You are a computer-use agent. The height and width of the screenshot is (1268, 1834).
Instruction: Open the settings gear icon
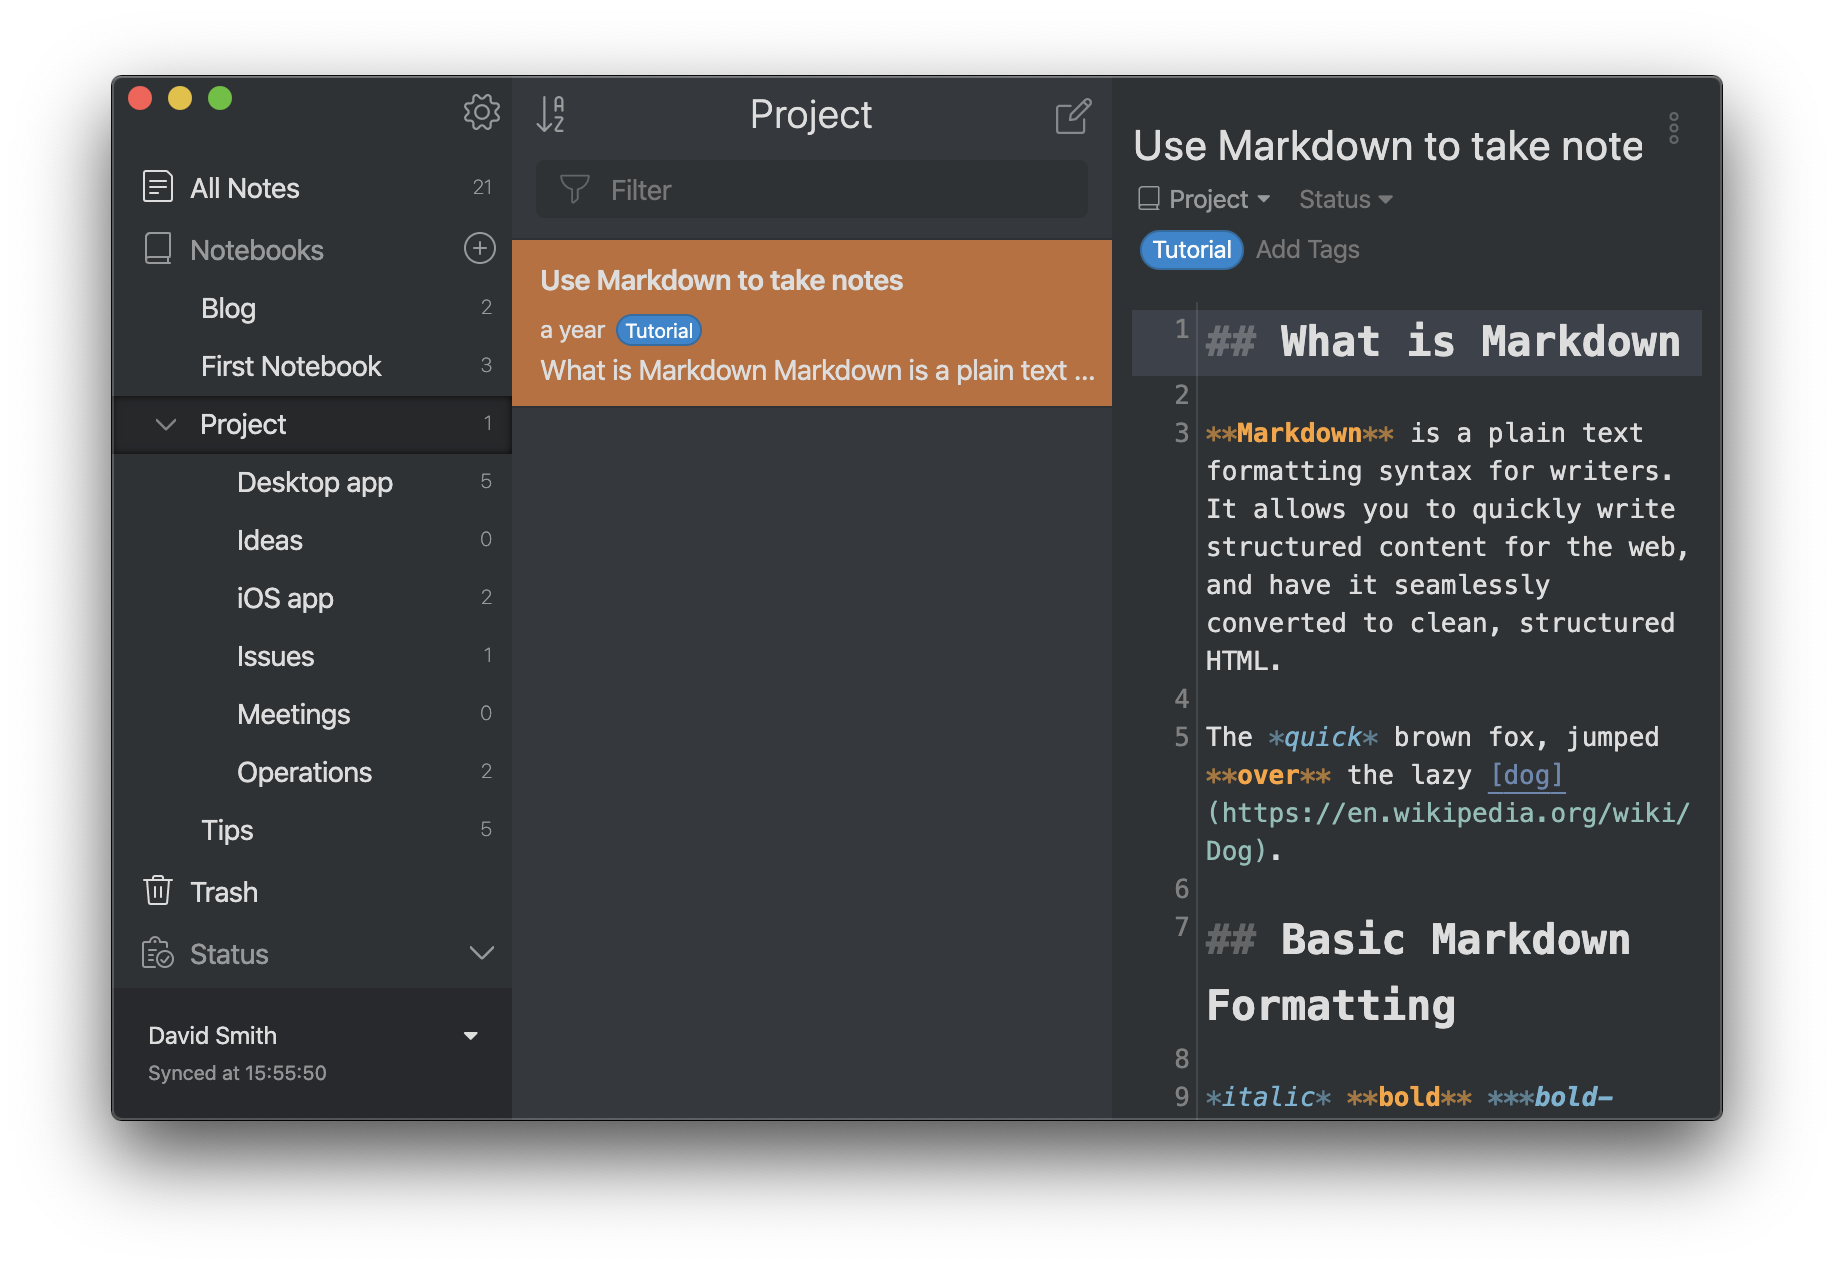point(481,112)
